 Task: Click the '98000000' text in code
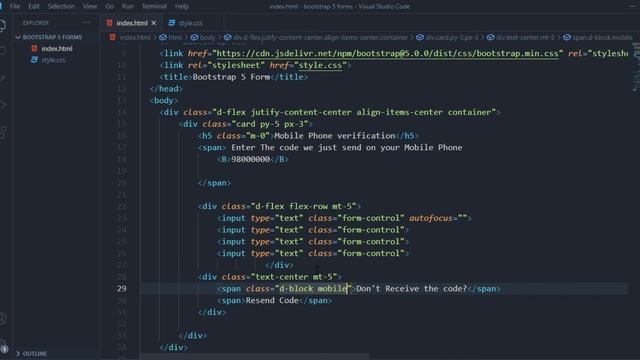pyautogui.click(x=250, y=159)
